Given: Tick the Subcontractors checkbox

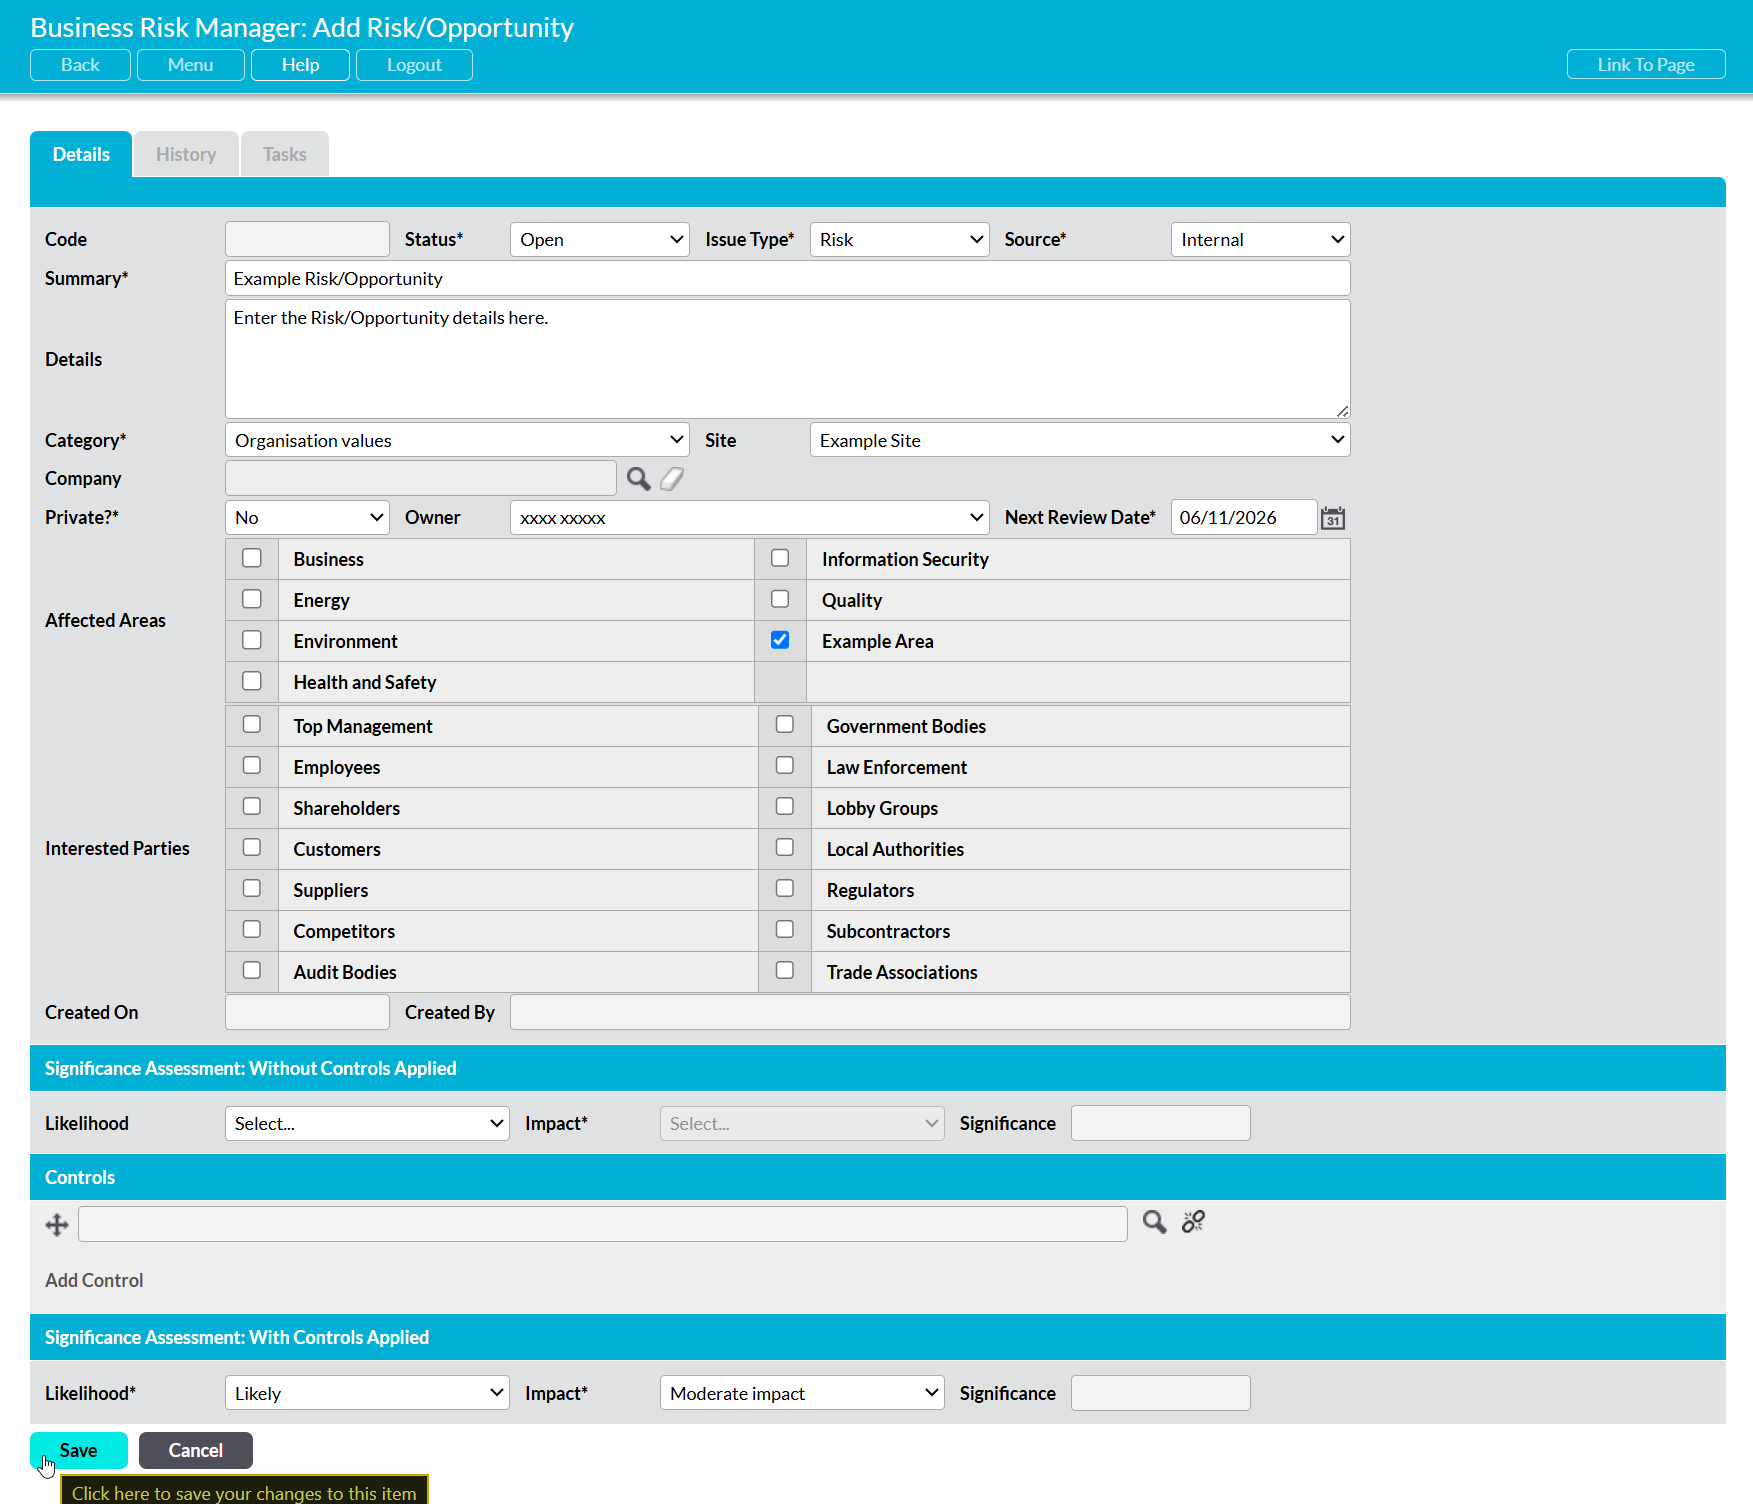Looking at the screenshot, I should 785,929.
